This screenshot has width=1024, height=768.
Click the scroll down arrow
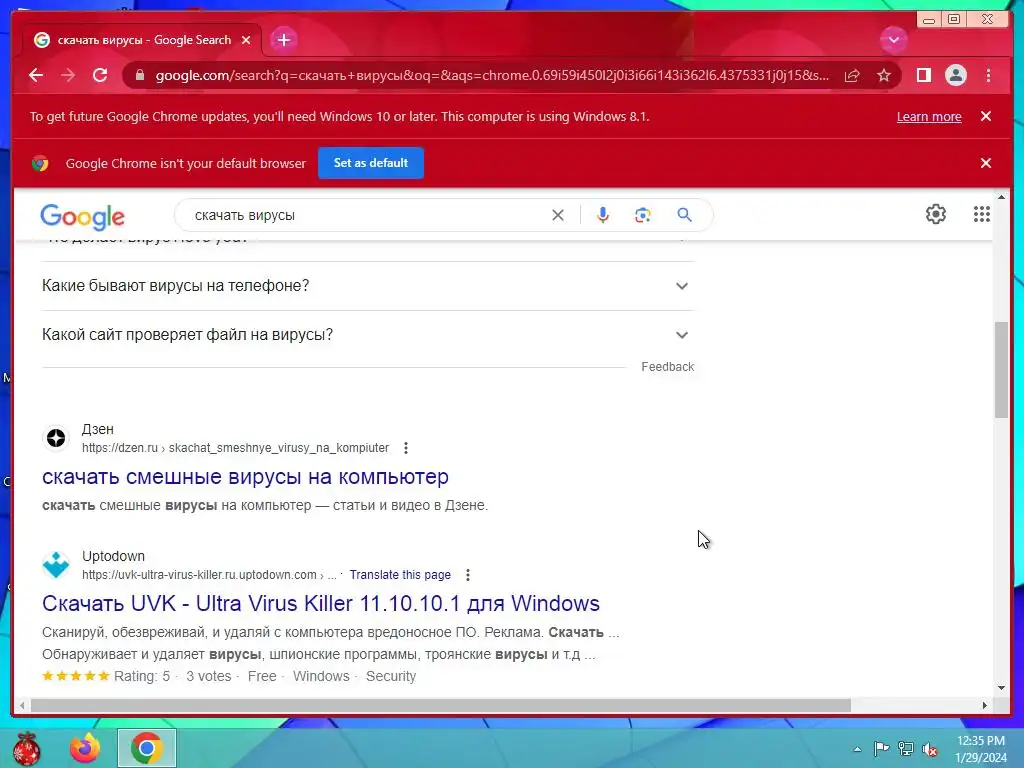click(x=1002, y=688)
